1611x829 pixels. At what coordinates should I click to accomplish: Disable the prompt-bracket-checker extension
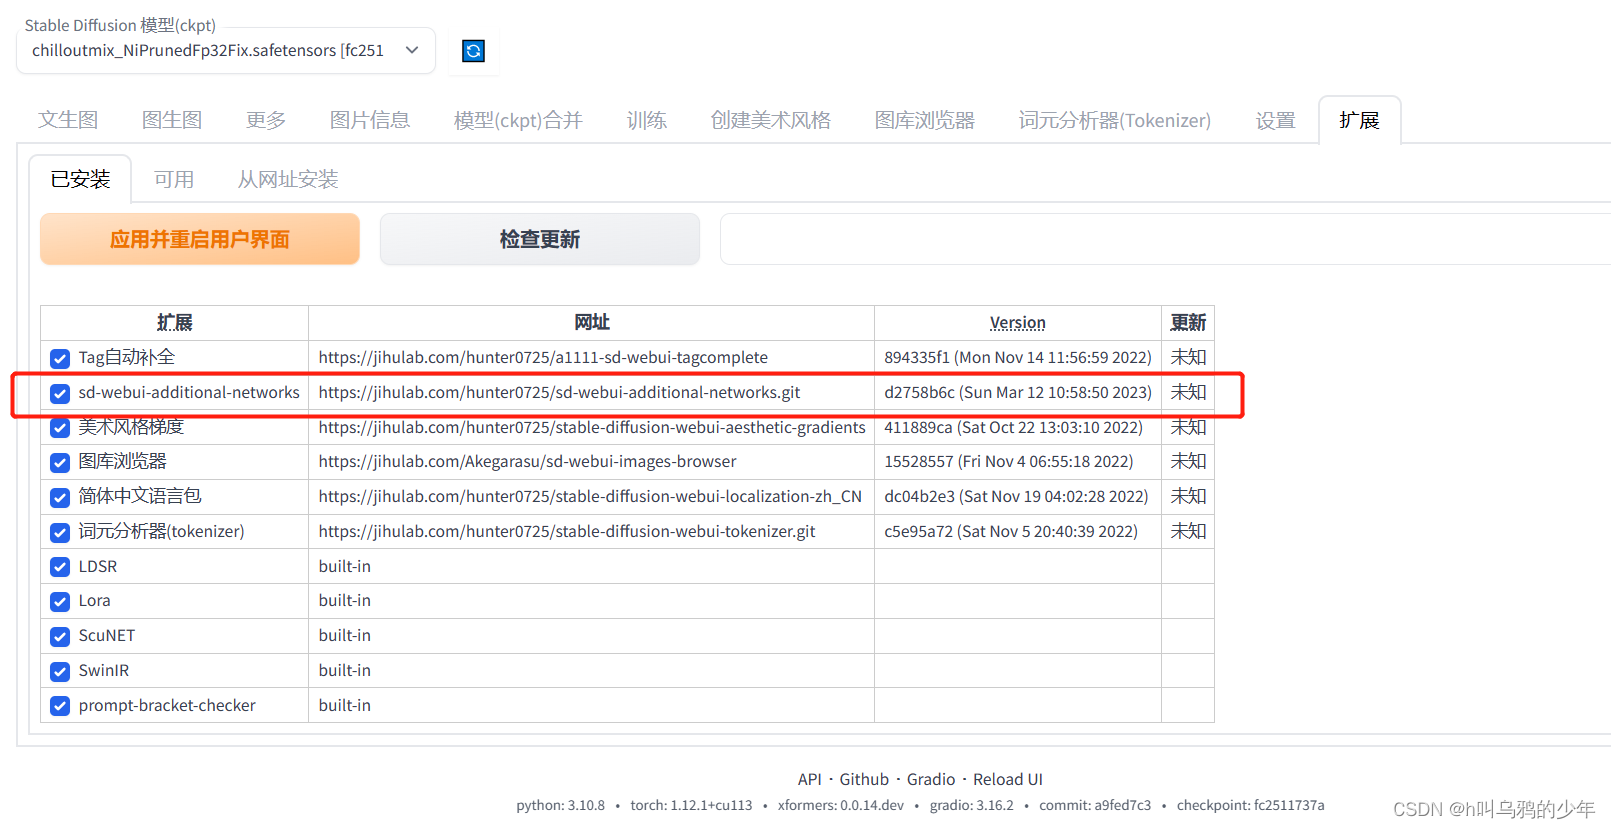60,706
